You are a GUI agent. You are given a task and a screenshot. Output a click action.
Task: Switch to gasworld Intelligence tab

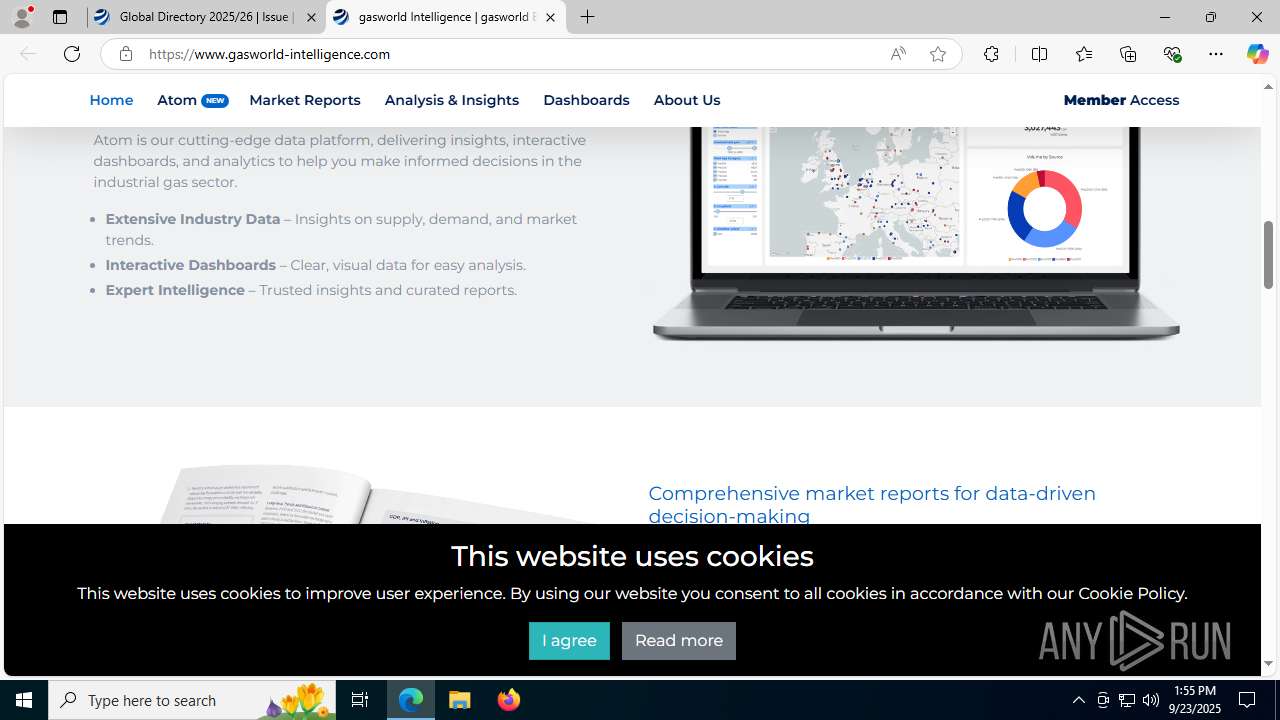point(445,17)
